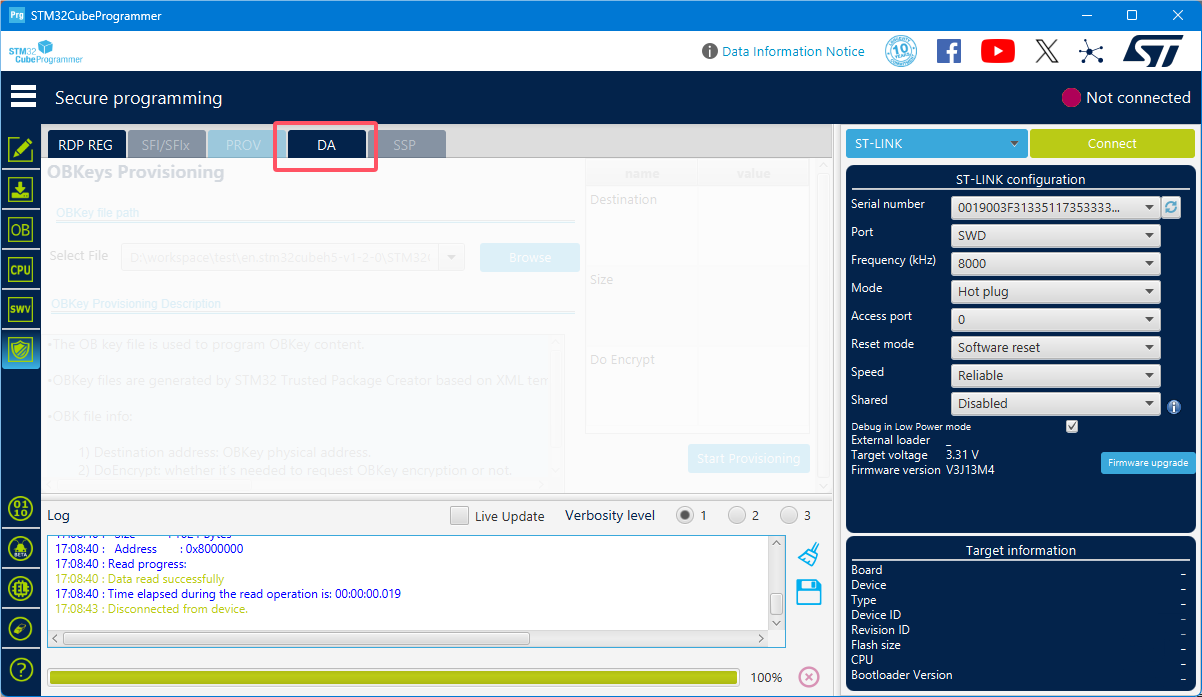Screen dimensions: 1202x697
Task: Save the log with floppy icon
Action: (x=809, y=592)
